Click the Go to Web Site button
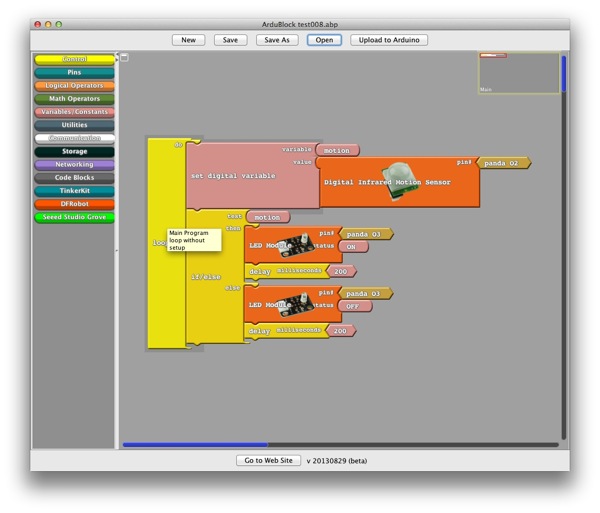600x513 pixels. point(267,461)
